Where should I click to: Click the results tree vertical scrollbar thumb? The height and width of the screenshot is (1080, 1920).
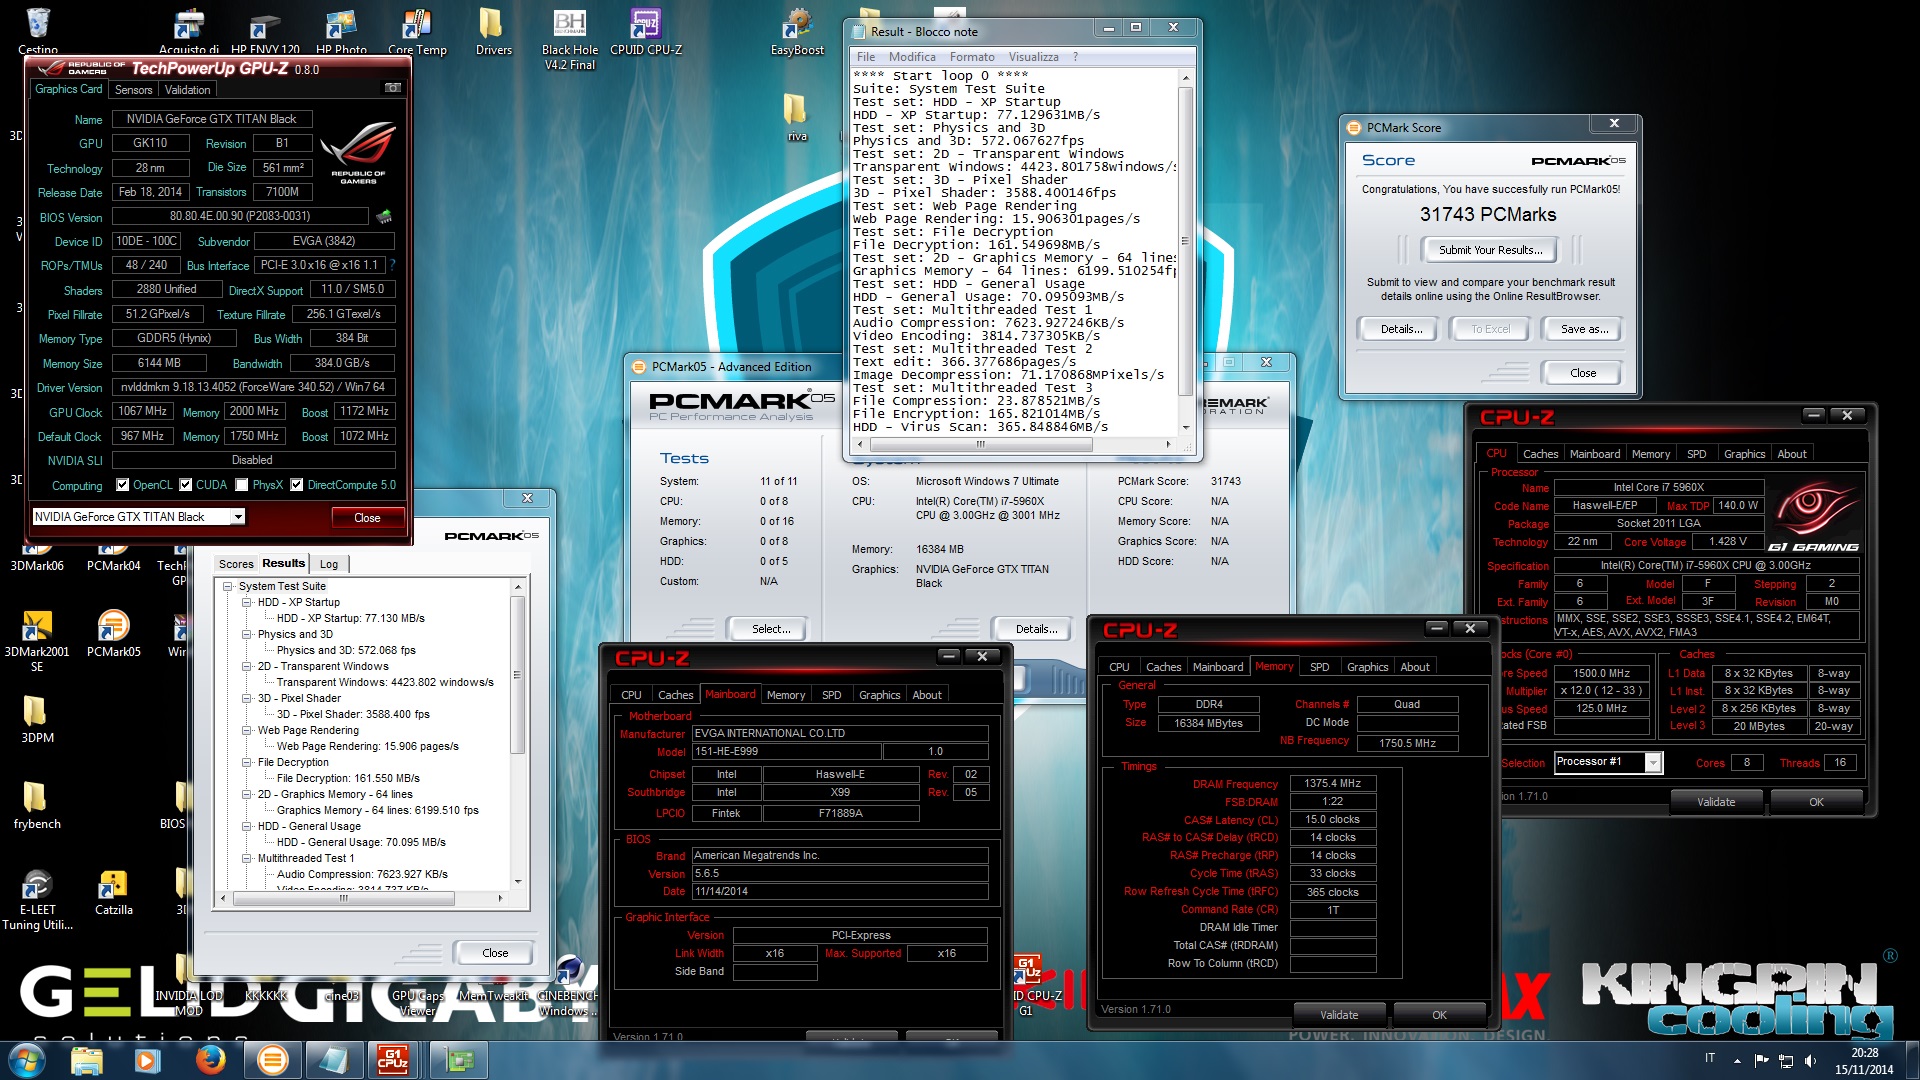point(517,674)
